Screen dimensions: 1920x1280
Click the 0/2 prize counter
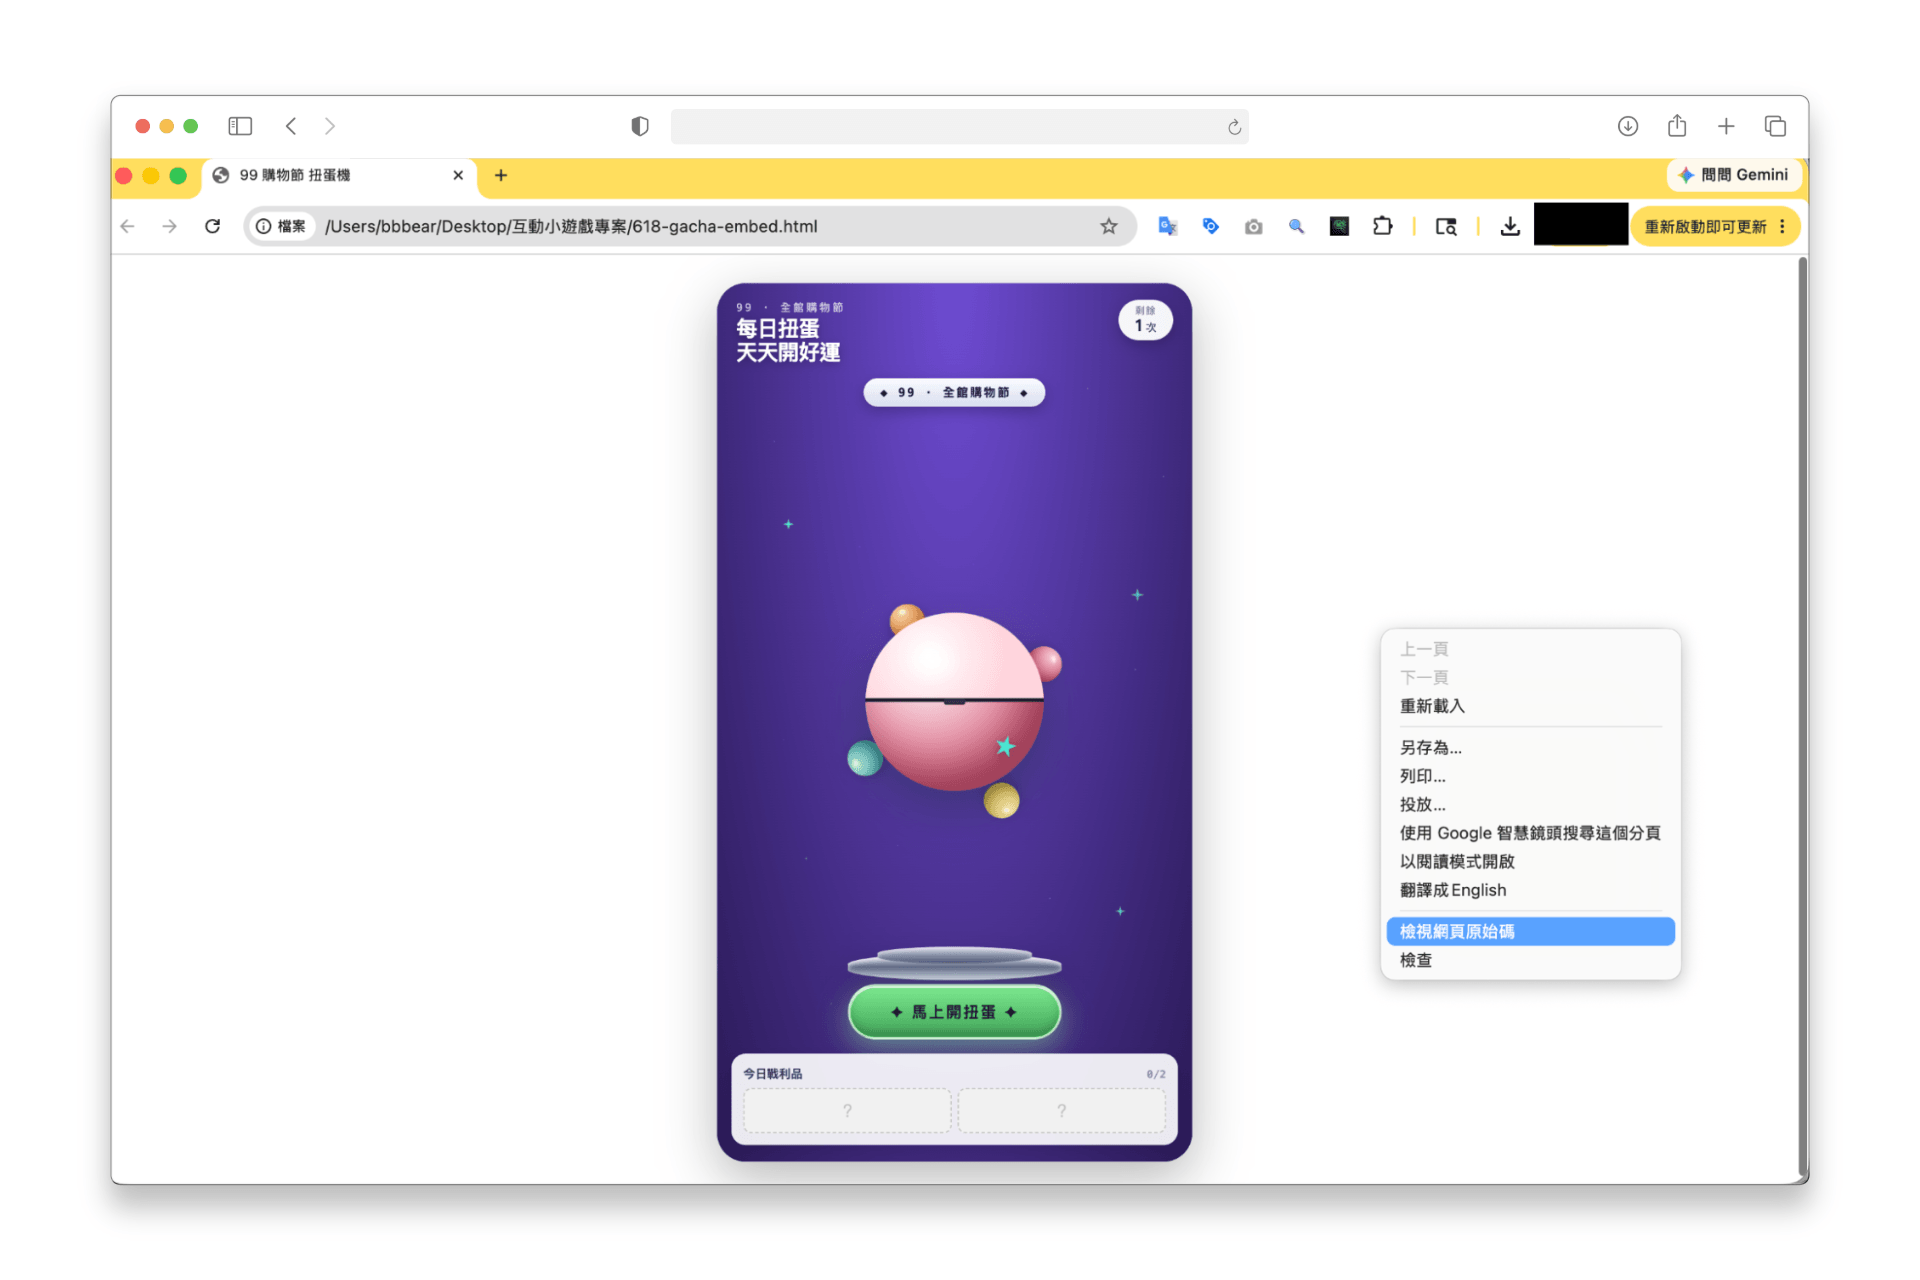(1156, 1074)
